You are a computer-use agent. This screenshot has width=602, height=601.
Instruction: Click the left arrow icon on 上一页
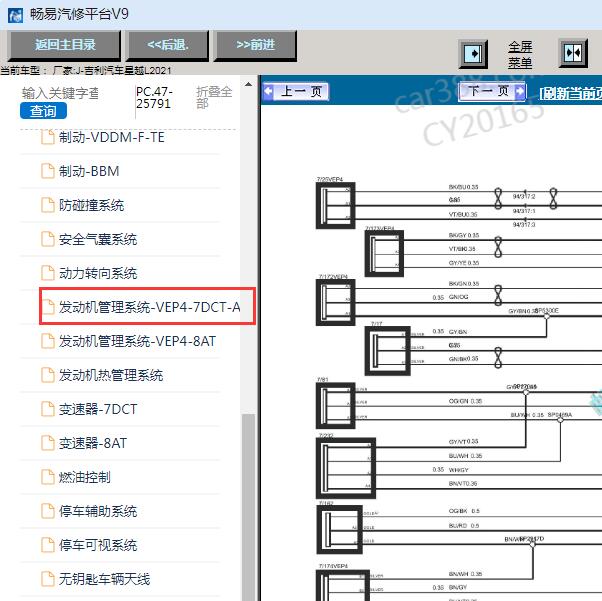pos(269,92)
